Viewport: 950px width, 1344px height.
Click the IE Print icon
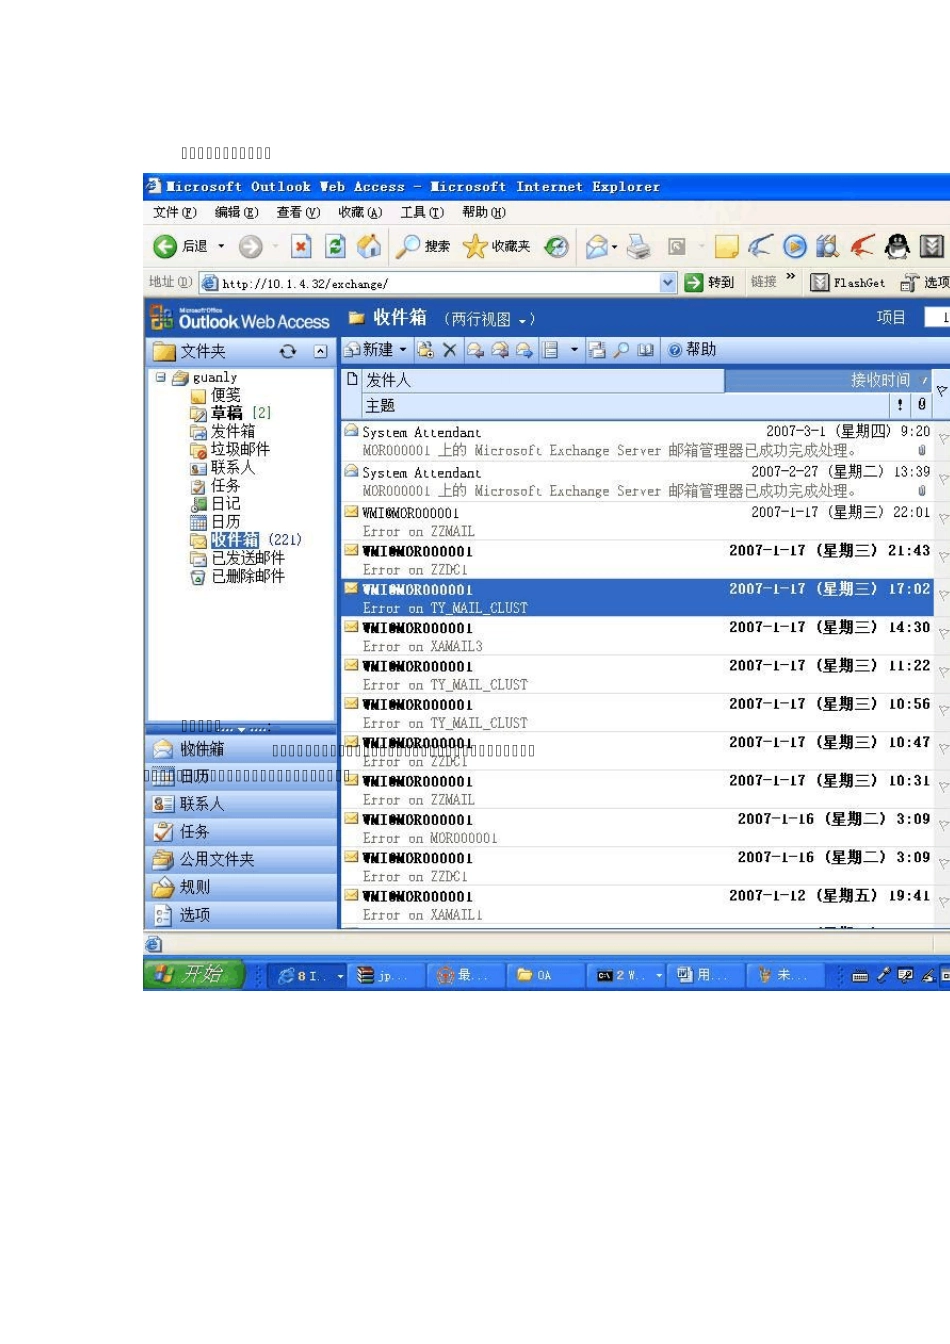point(639,246)
